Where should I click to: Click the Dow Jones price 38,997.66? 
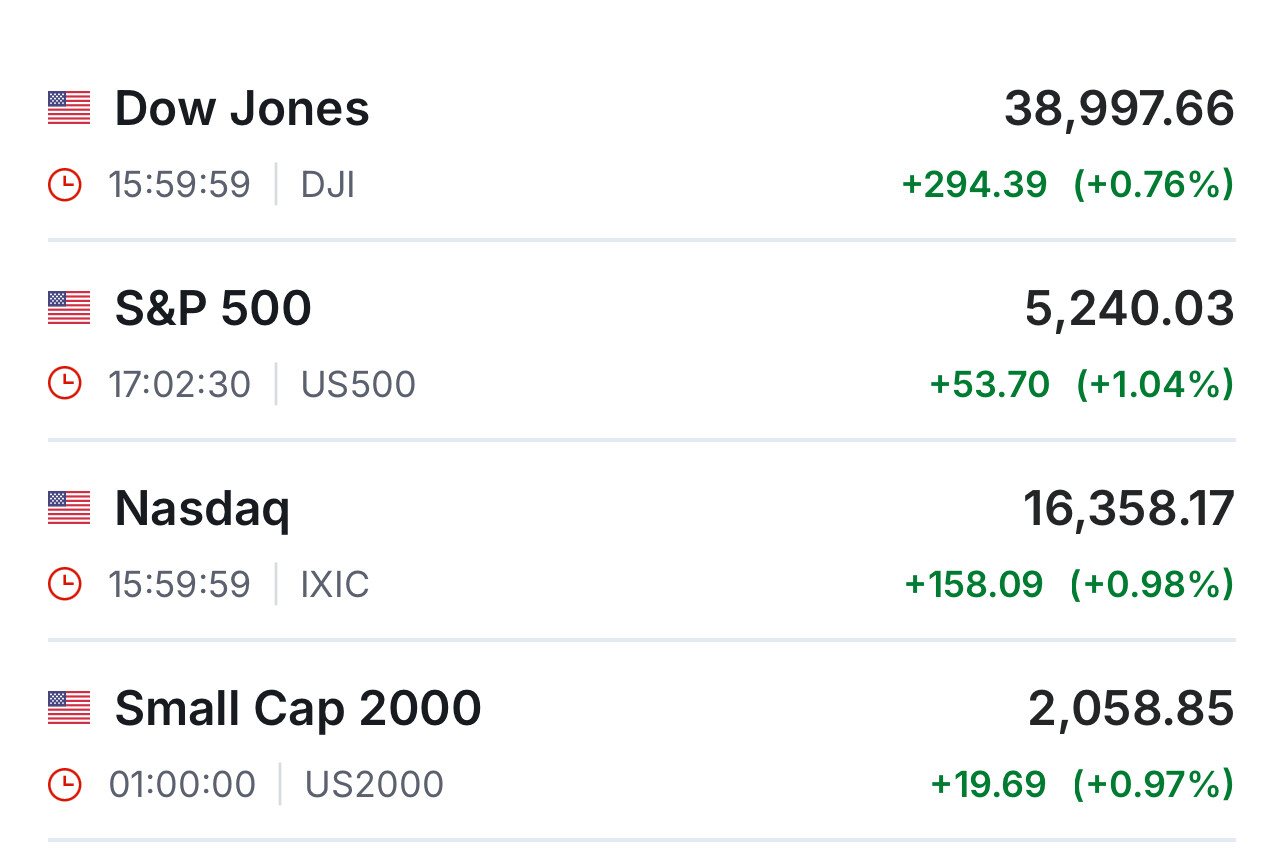pos(1119,108)
